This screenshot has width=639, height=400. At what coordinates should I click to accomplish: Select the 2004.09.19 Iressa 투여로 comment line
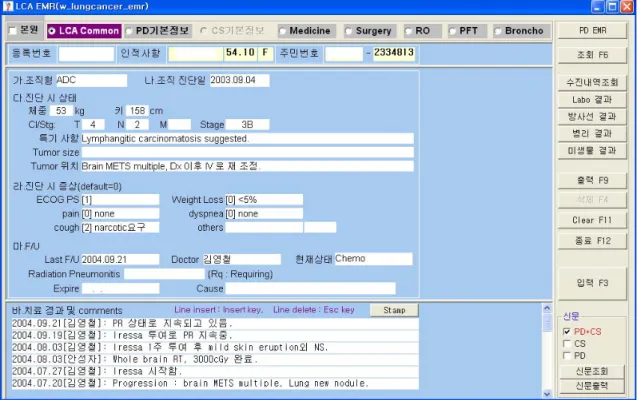point(215,336)
